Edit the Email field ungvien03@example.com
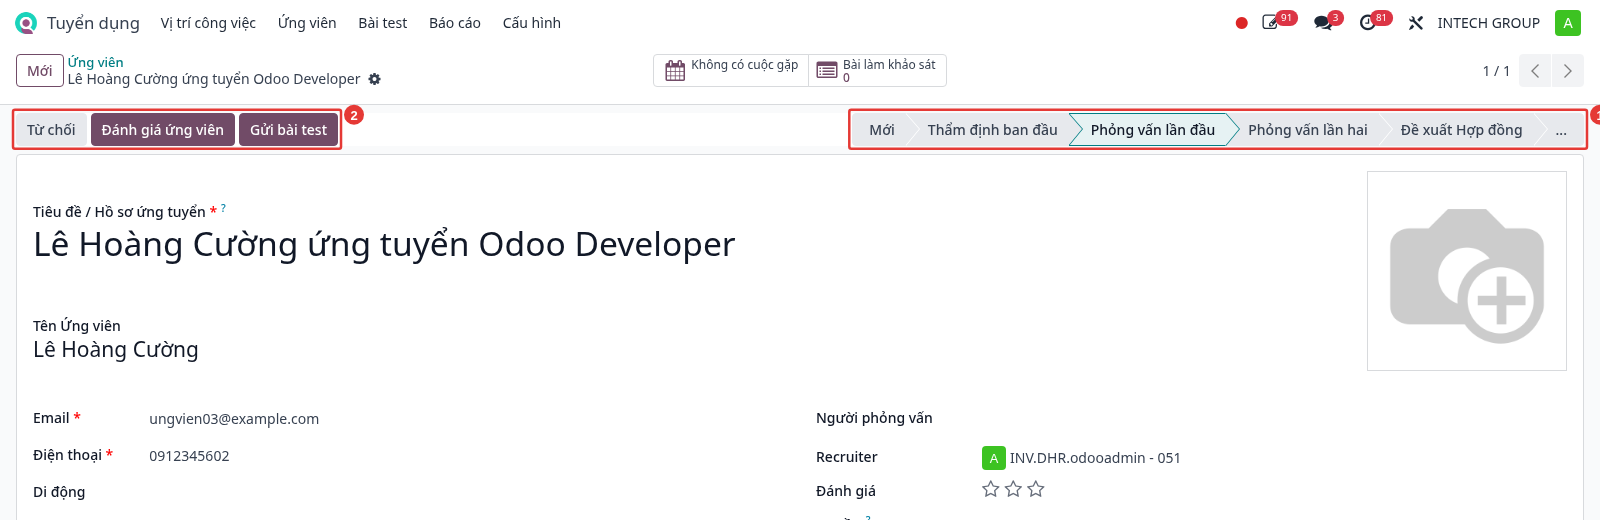The height and width of the screenshot is (520, 1600). pos(234,419)
